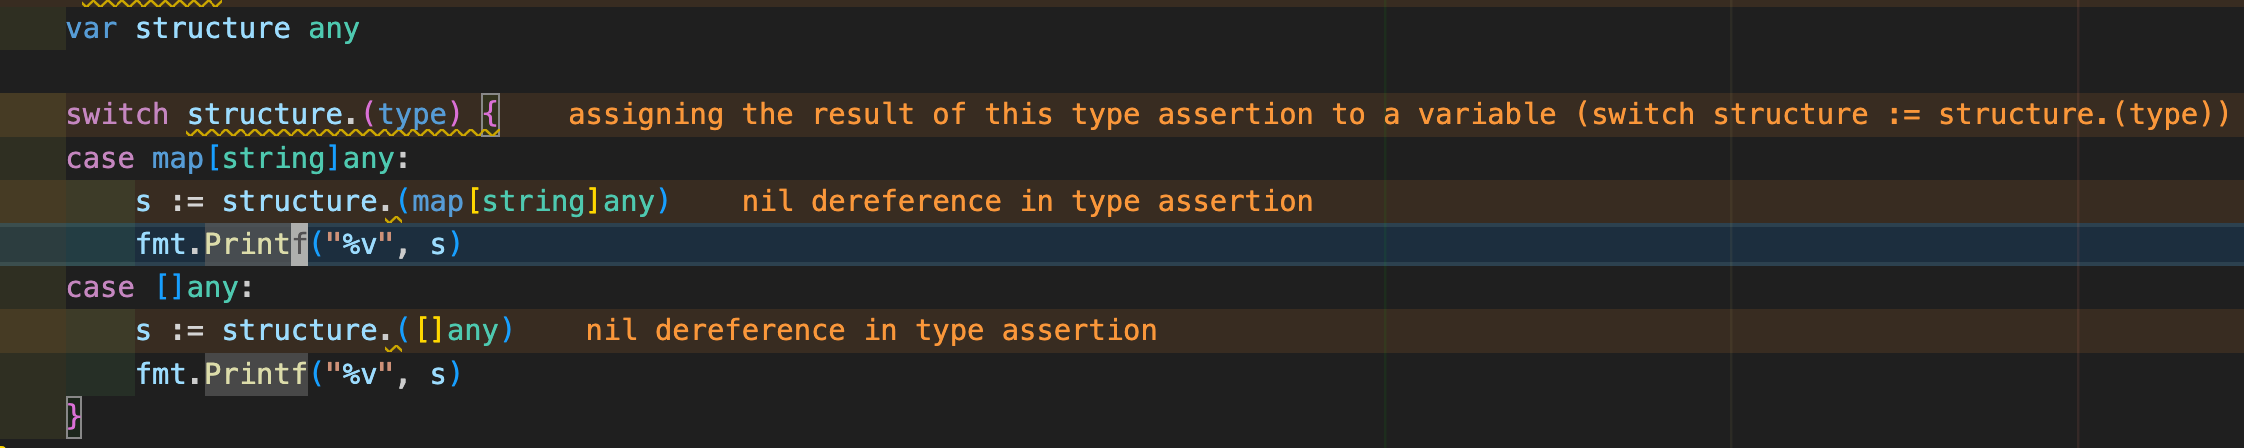Click the underlined 'structure.(type)' expression
2244x448 pixels.
325,114
